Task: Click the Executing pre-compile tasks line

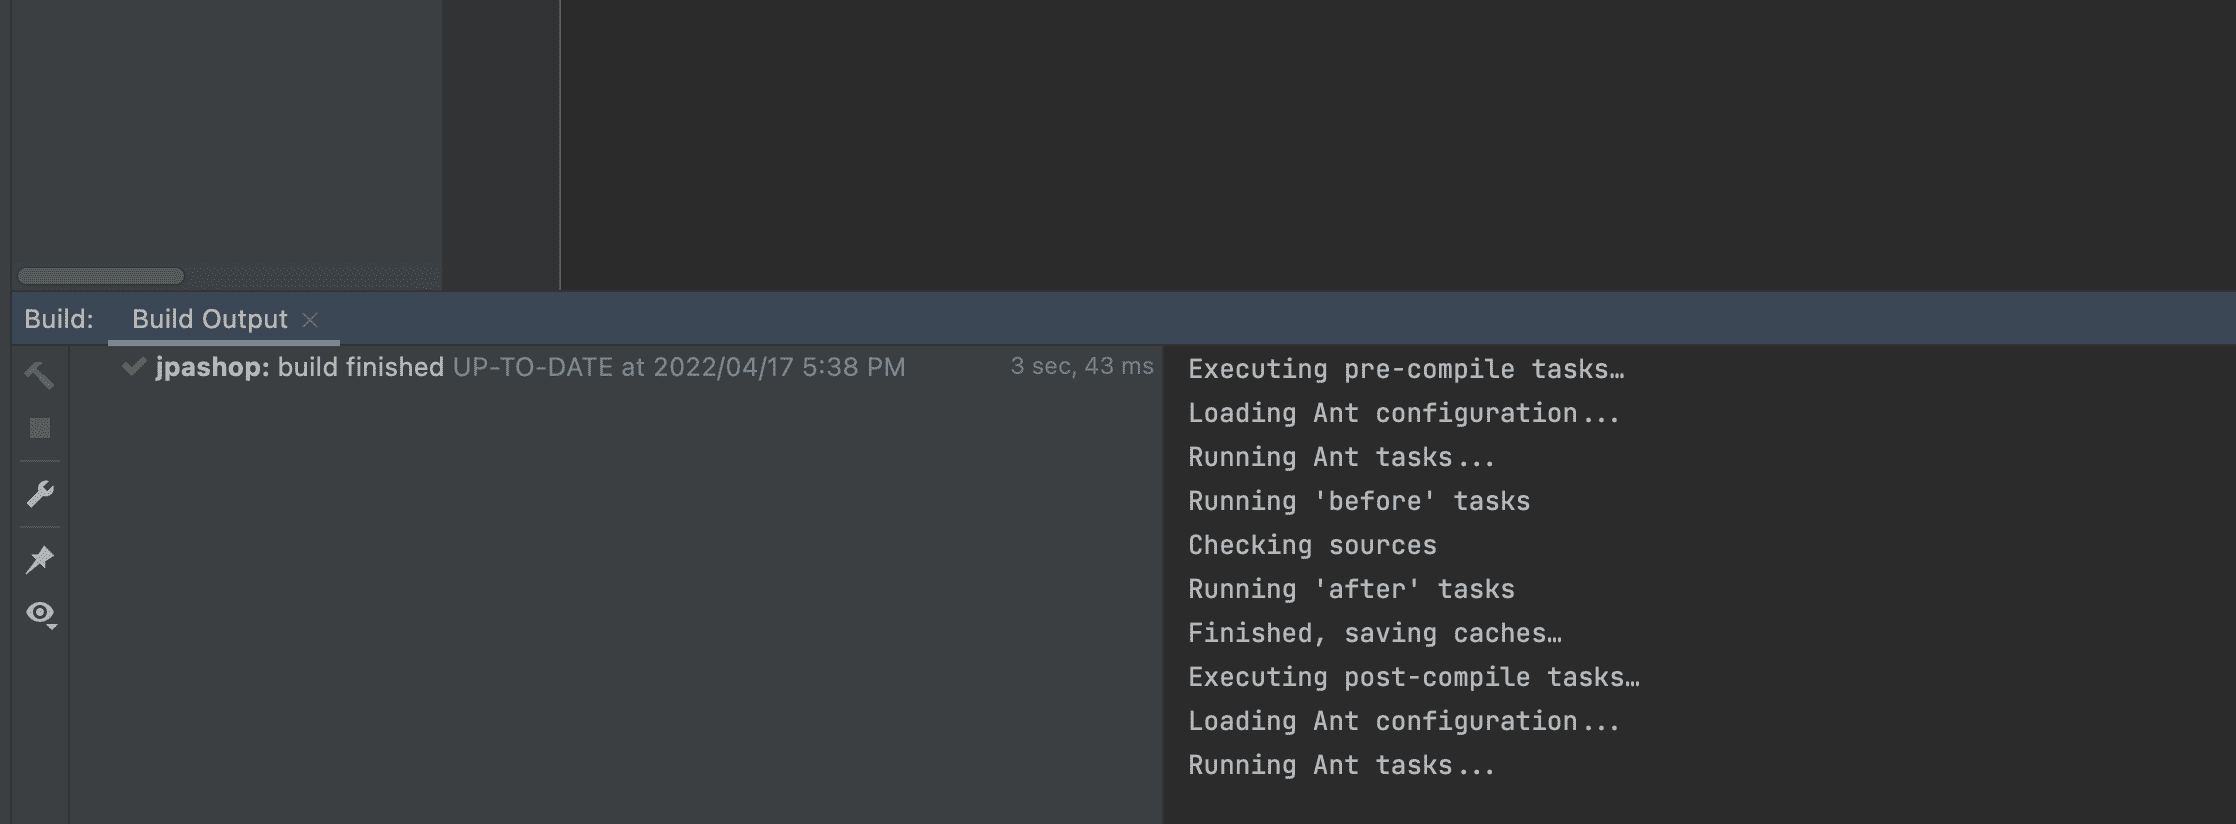Action: coord(1405,369)
